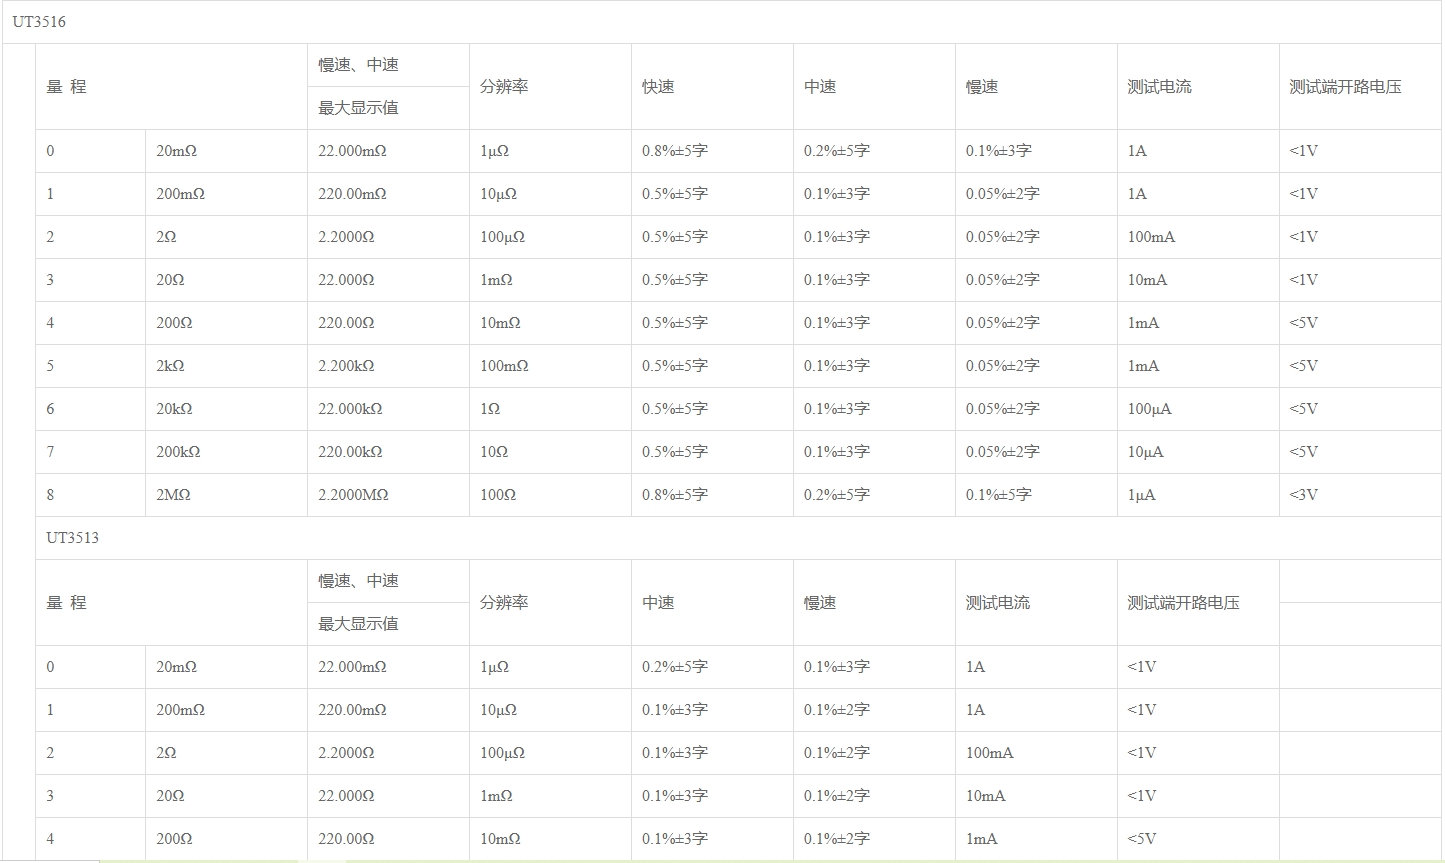Click "100mA" in the UT3513 table
The width and height of the screenshot is (1445, 863).
tap(989, 753)
